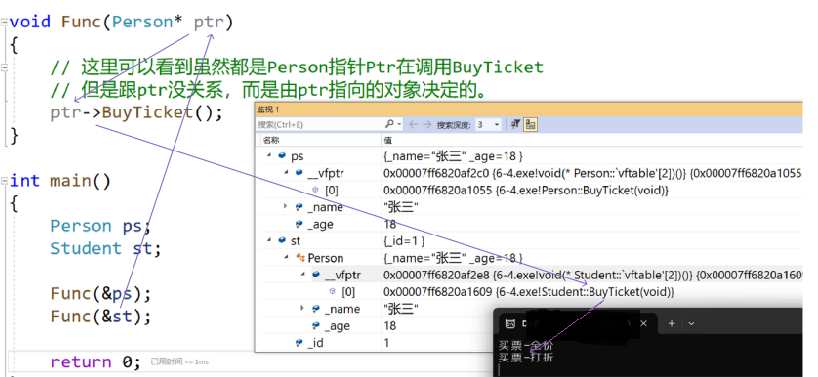Select Person value under st
The width and height of the screenshot is (818, 377).
[453, 258]
